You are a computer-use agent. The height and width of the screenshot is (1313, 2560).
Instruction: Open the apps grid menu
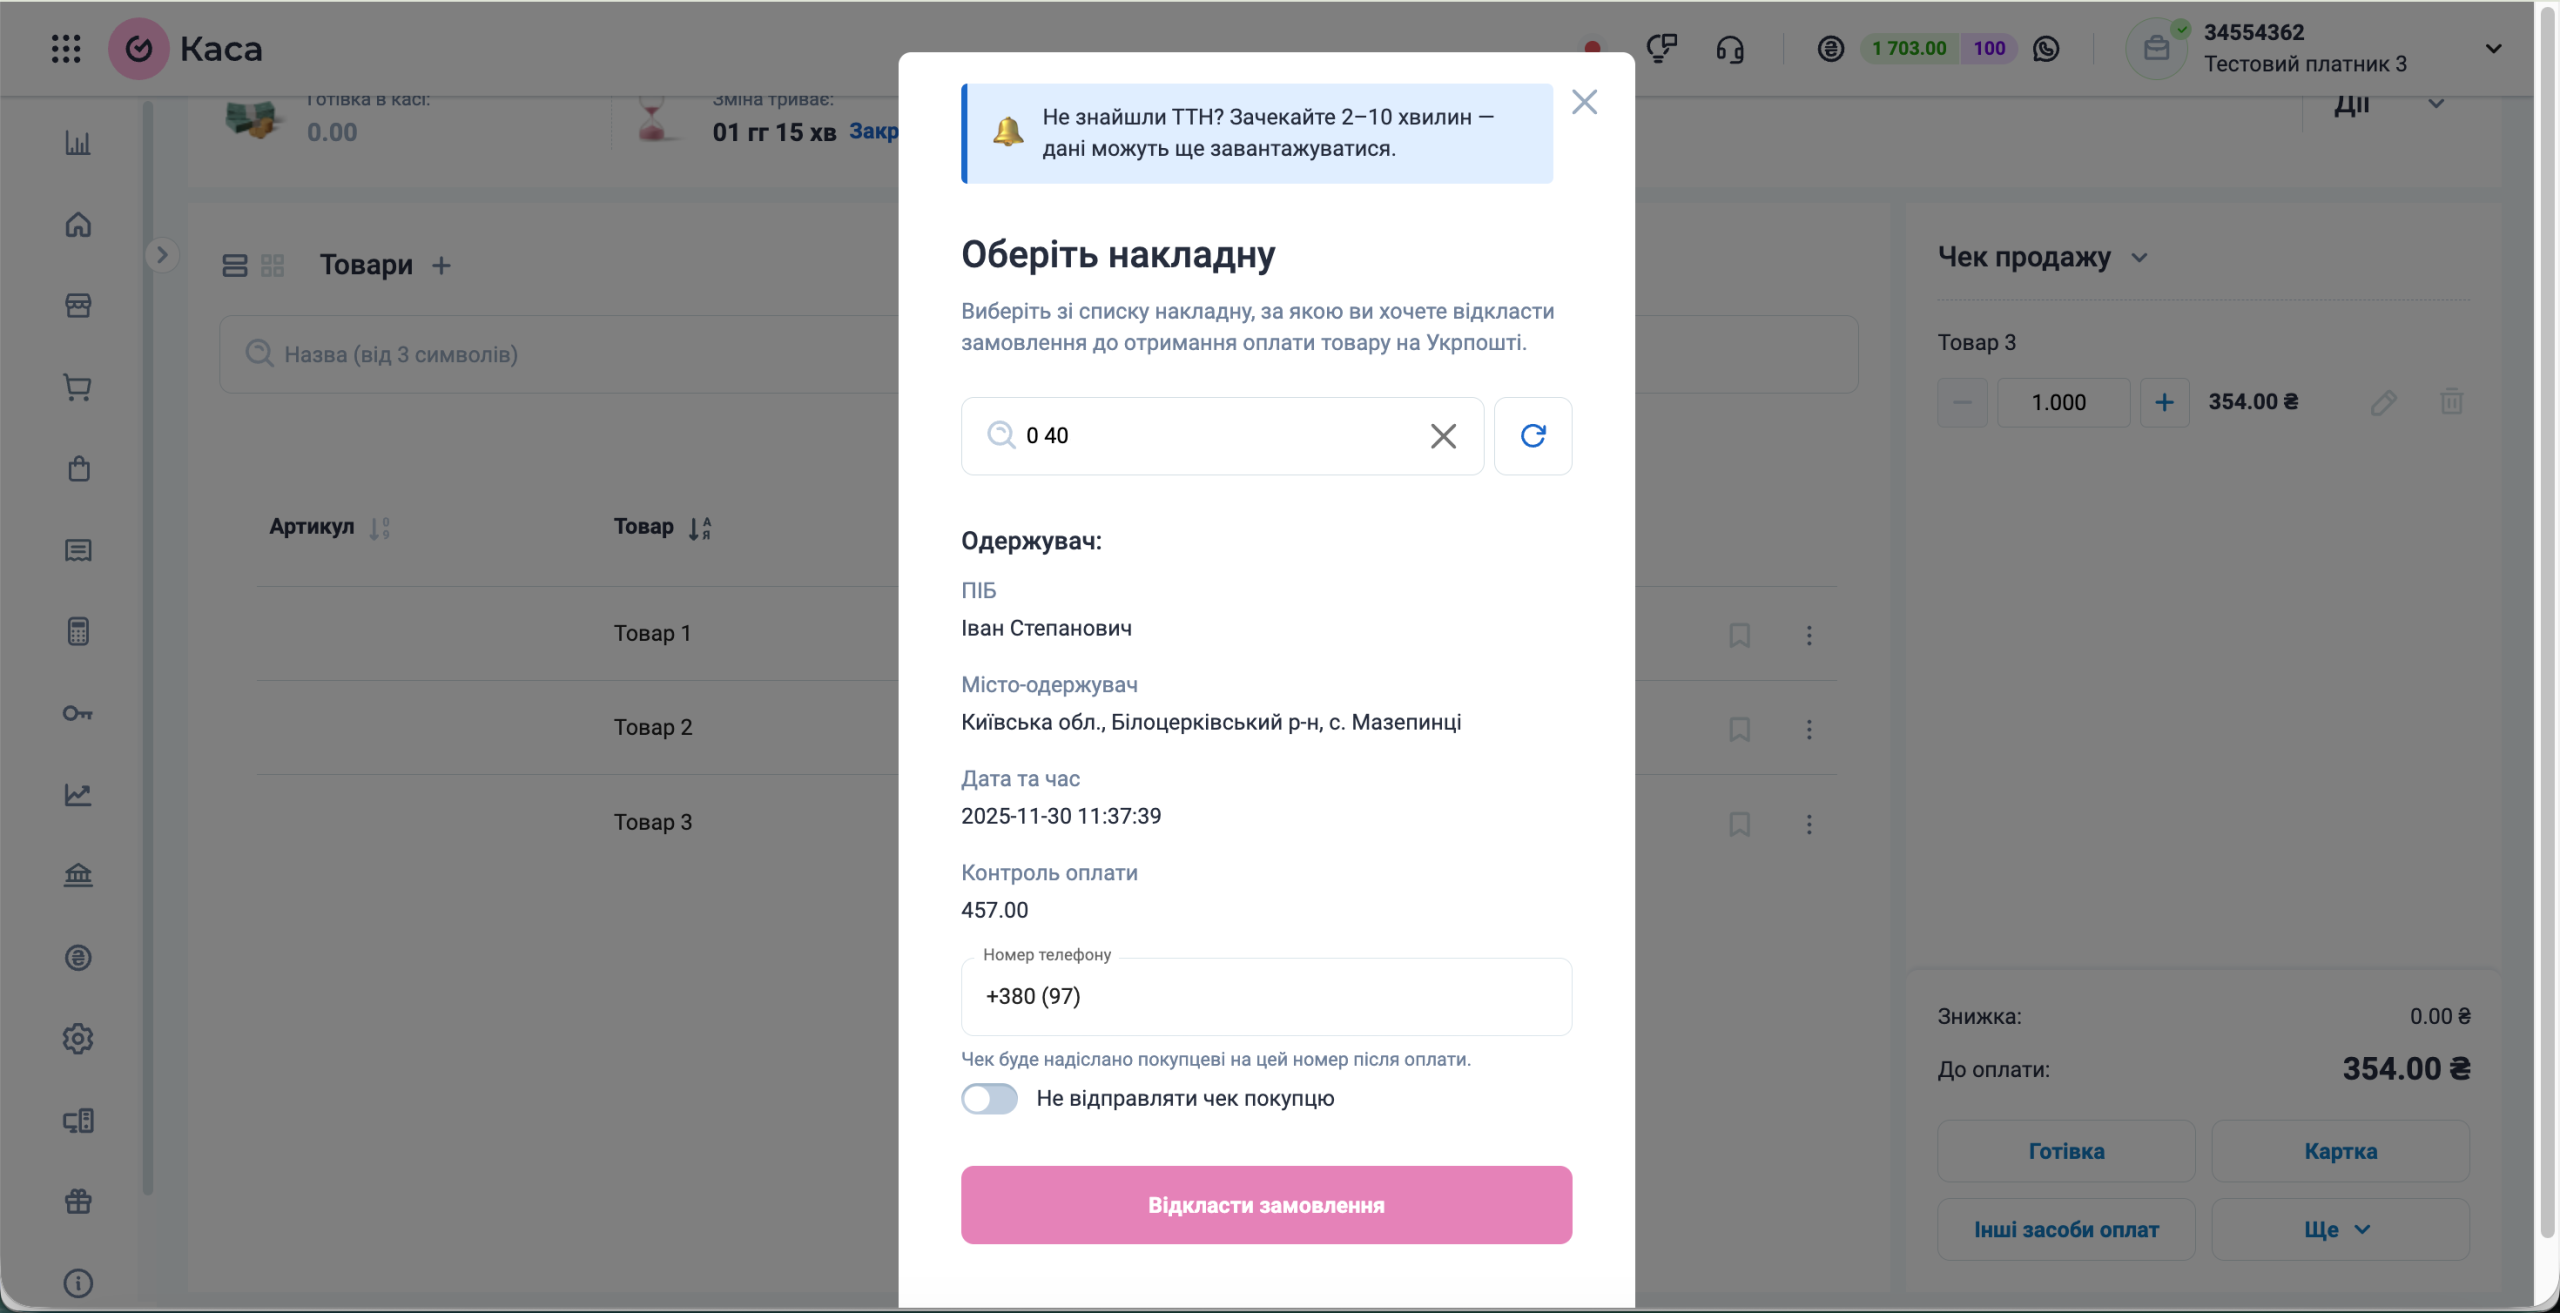point(66,48)
